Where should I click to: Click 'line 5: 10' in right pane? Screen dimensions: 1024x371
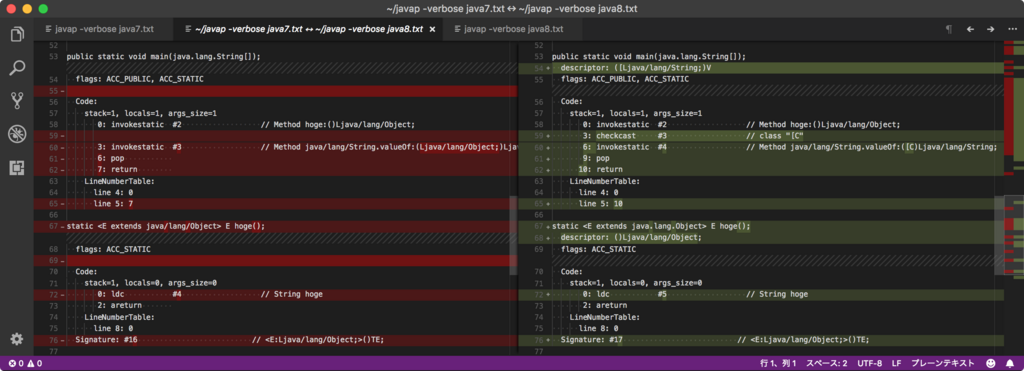(x=601, y=204)
